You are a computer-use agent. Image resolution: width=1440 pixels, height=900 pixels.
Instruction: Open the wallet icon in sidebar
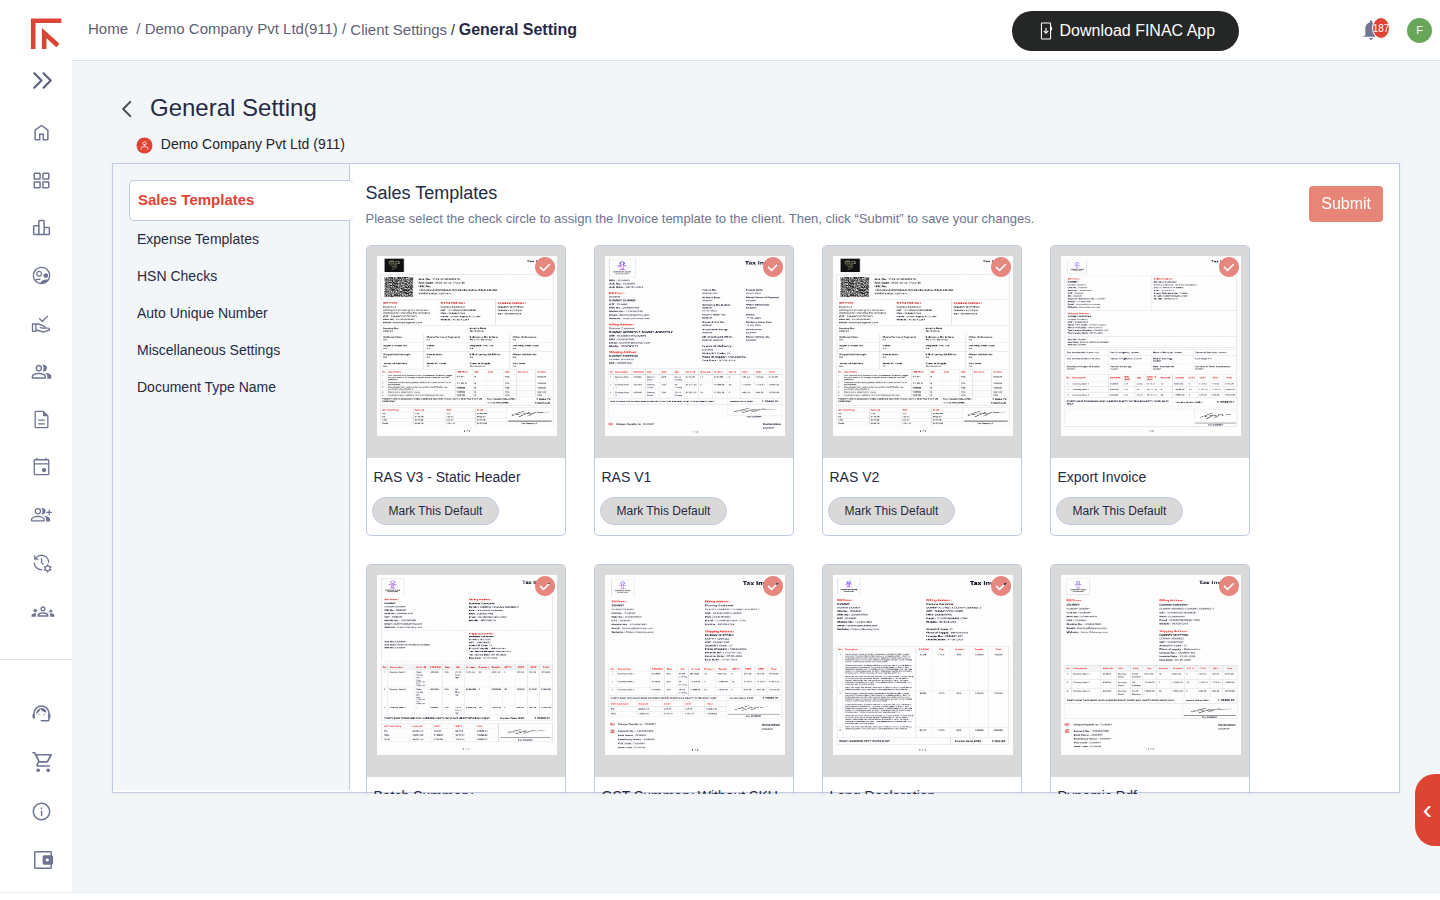coord(43,860)
